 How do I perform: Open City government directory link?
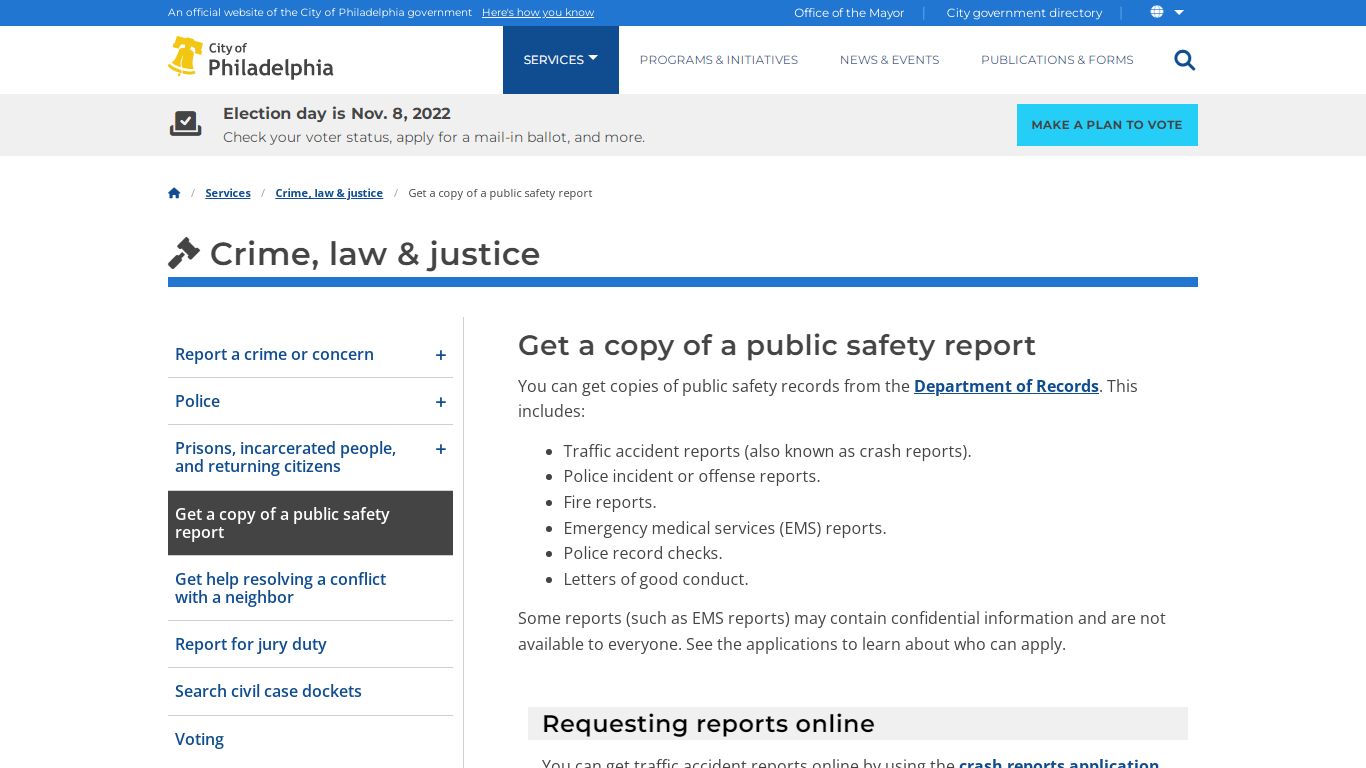pos(1024,13)
